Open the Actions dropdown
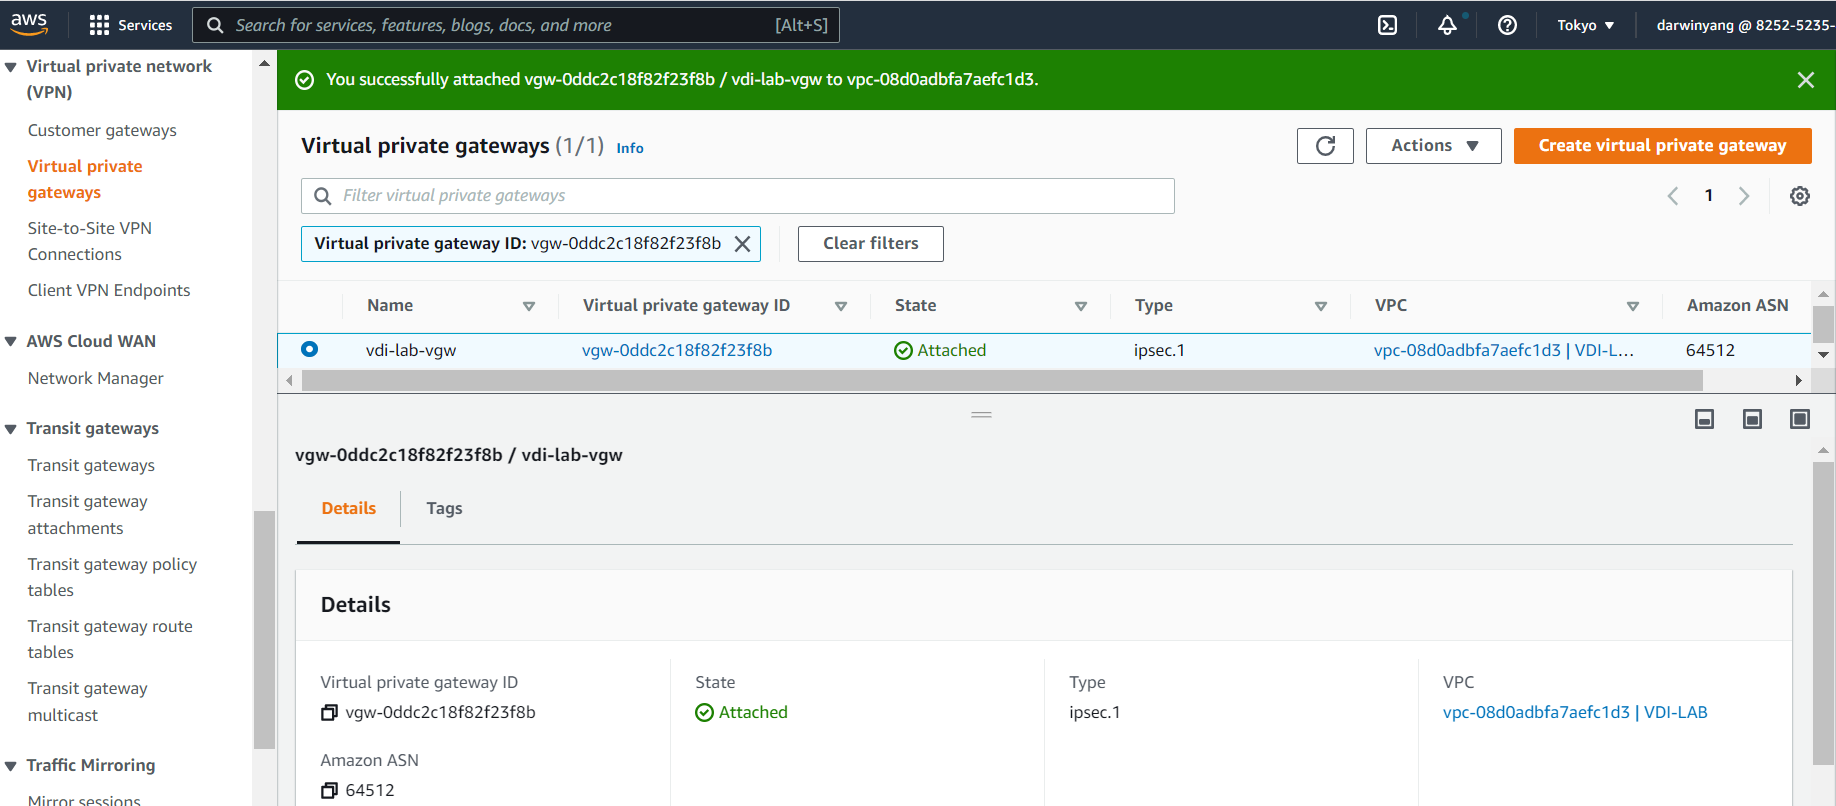Viewport: 1836px width, 806px height. pos(1433,146)
